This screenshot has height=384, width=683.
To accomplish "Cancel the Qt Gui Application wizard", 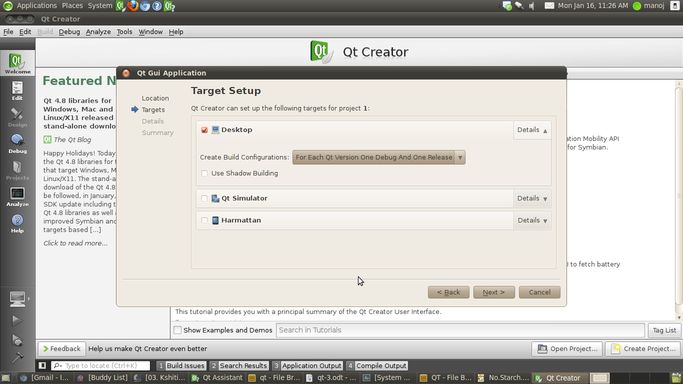I will pyautogui.click(x=539, y=292).
